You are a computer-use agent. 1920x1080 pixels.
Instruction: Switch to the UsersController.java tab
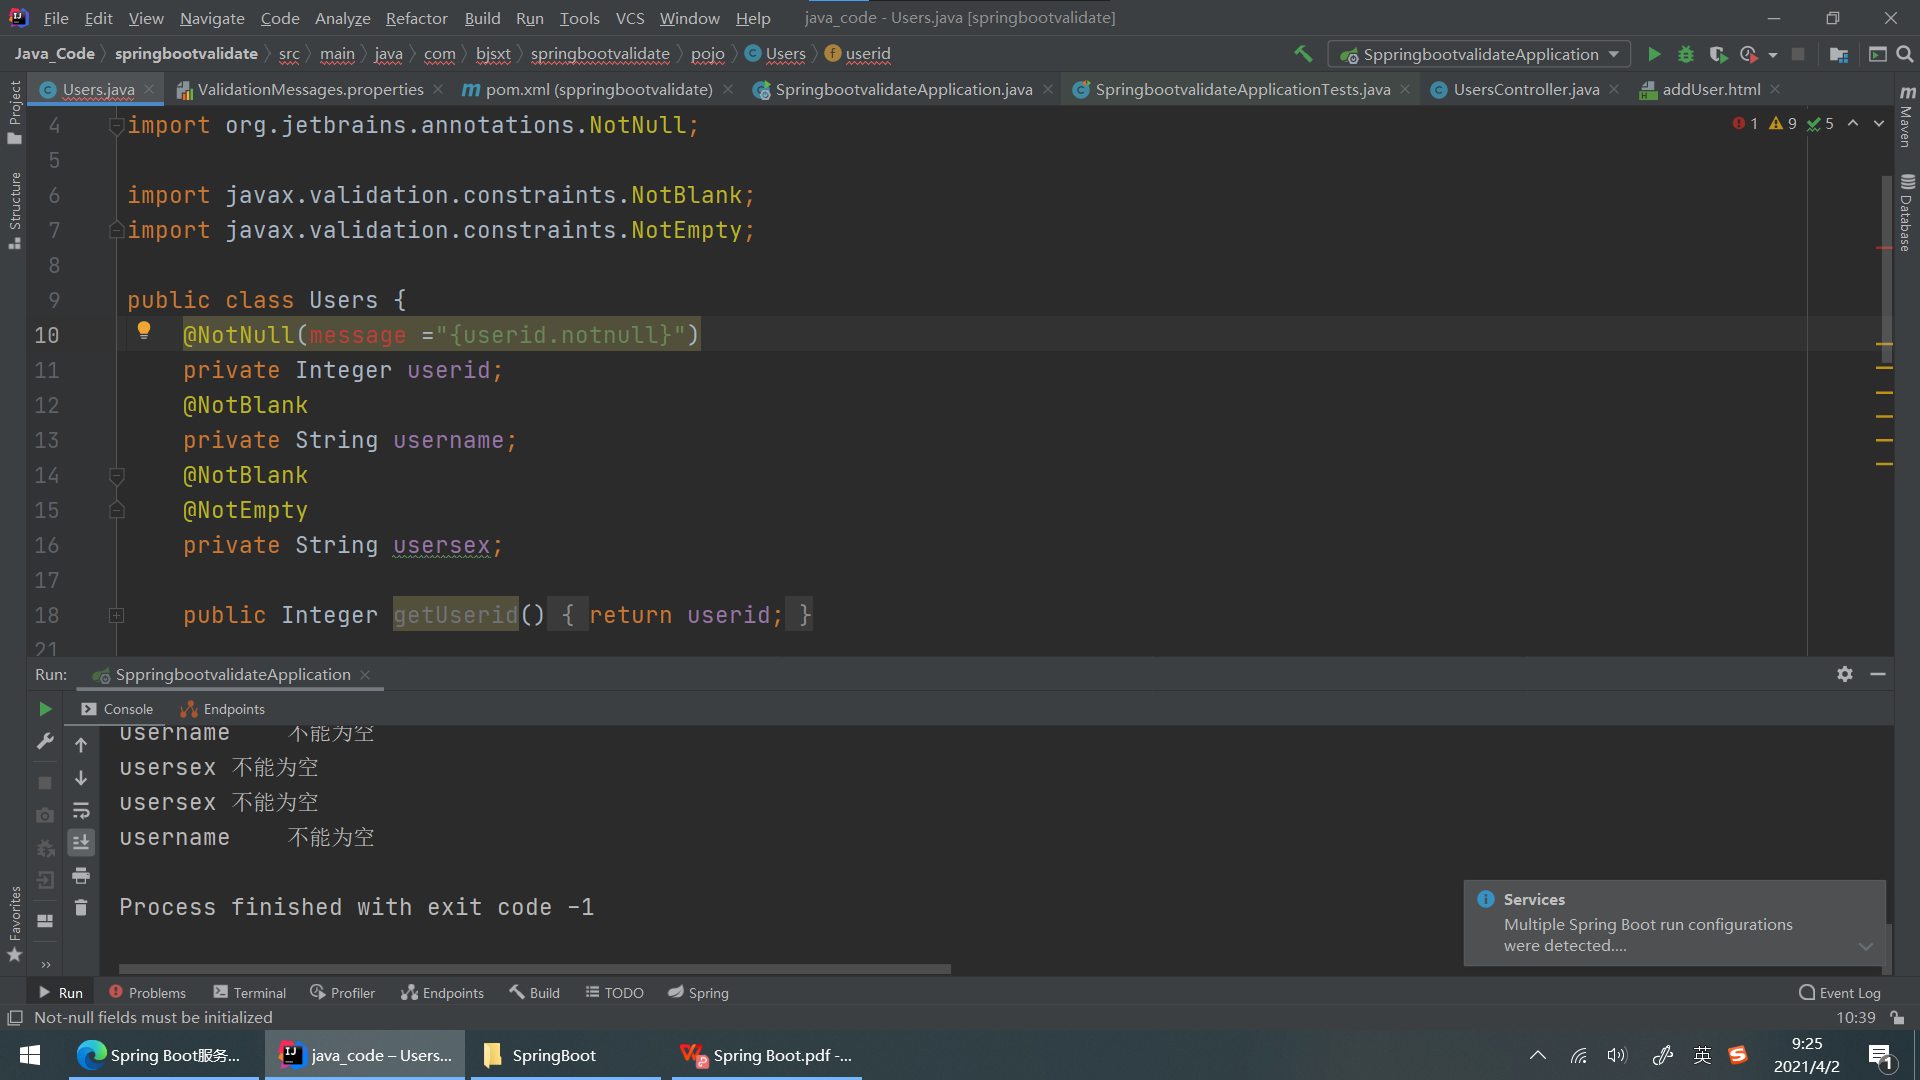click(1526, 90)
